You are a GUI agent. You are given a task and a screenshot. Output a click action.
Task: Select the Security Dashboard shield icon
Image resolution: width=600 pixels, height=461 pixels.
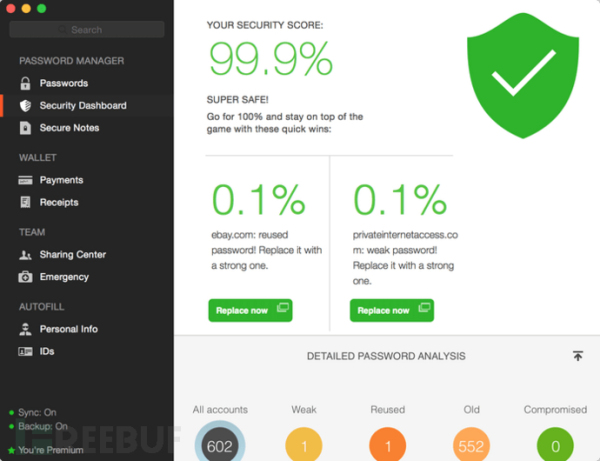(x=25, y=106)
